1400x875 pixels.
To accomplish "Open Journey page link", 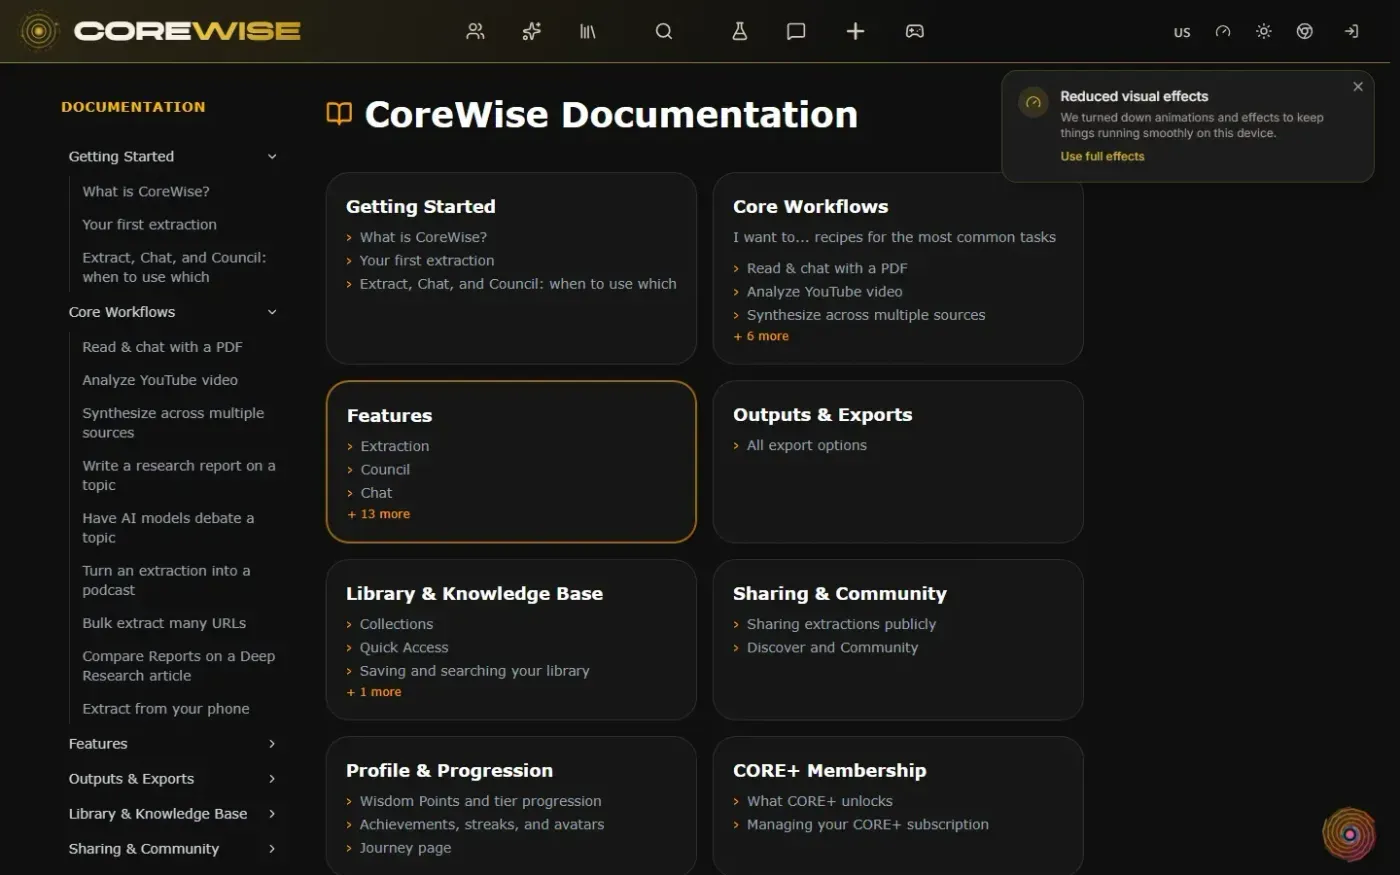I will coord(405,848).
